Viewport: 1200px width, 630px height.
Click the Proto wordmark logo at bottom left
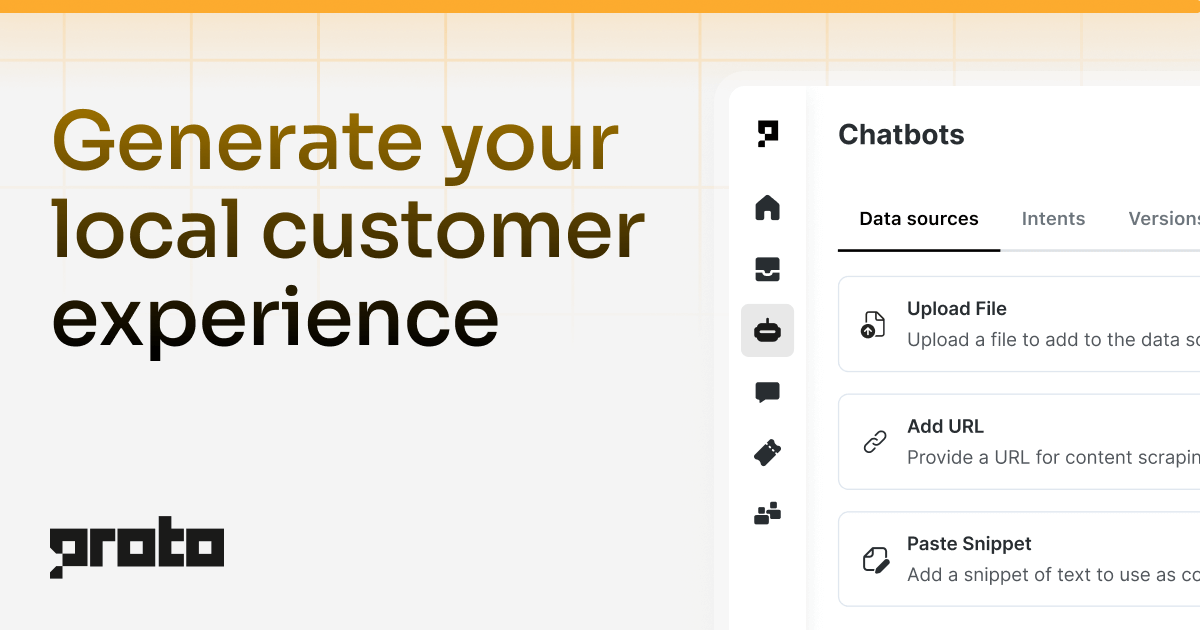coord(137,546)
